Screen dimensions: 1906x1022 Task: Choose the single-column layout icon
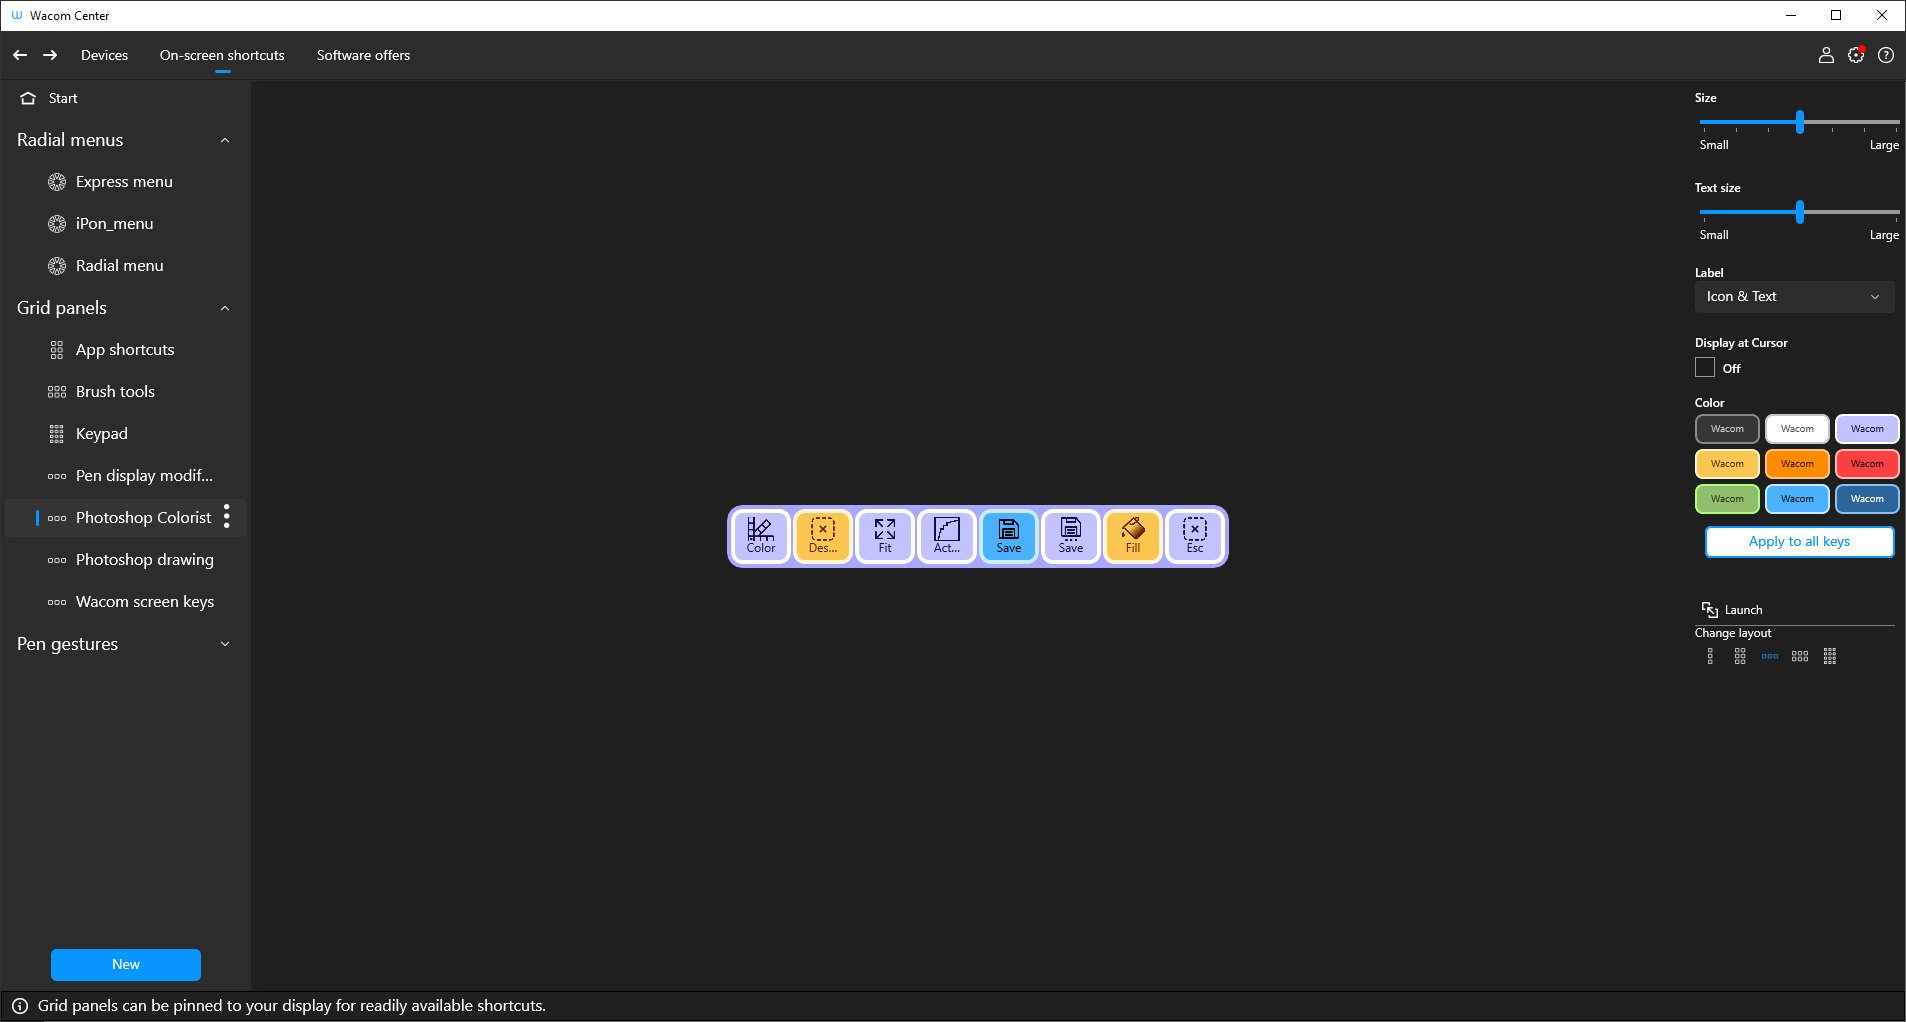[x=1710, y=656]
